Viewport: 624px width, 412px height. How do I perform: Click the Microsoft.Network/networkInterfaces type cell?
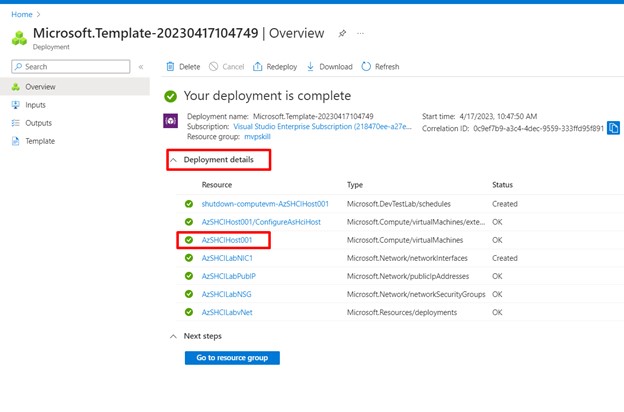pos(407,258)
